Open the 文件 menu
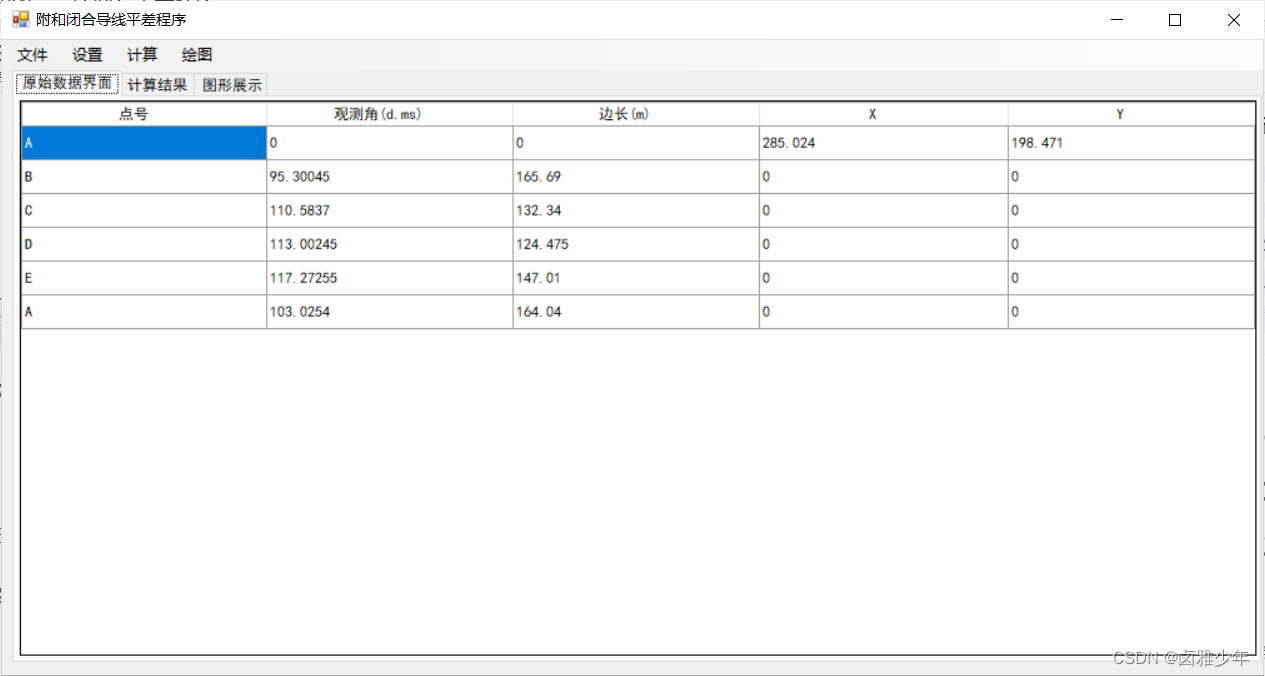This screenshot has height=676, width=1265. (33, 55)
